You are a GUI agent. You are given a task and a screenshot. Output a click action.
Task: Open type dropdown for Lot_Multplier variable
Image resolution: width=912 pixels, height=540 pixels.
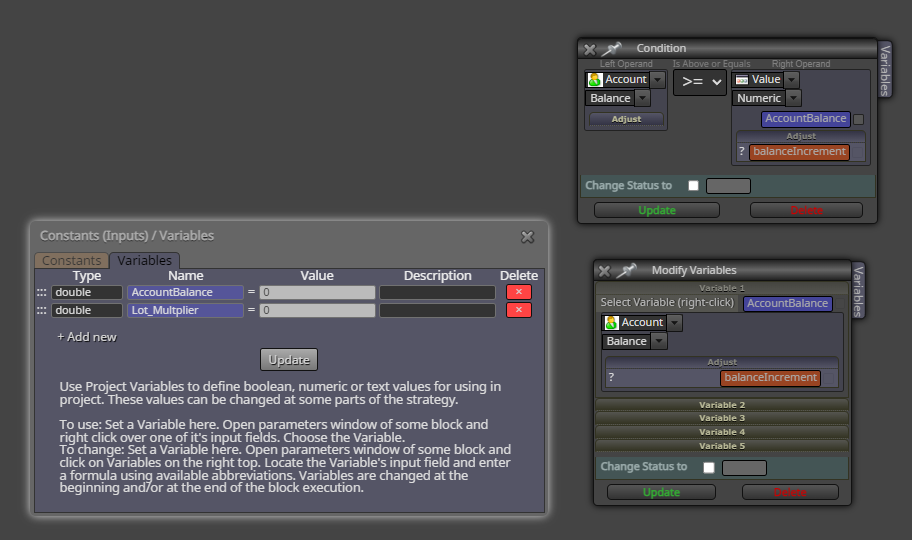(x=87, y=310)
